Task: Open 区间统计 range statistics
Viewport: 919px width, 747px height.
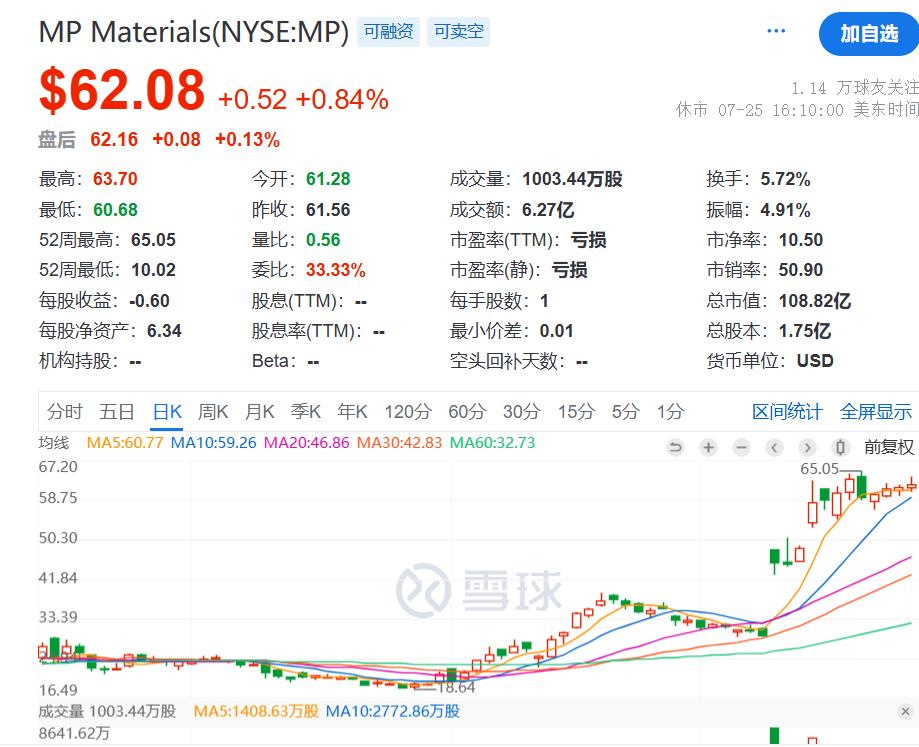Action: pos(787,412)
